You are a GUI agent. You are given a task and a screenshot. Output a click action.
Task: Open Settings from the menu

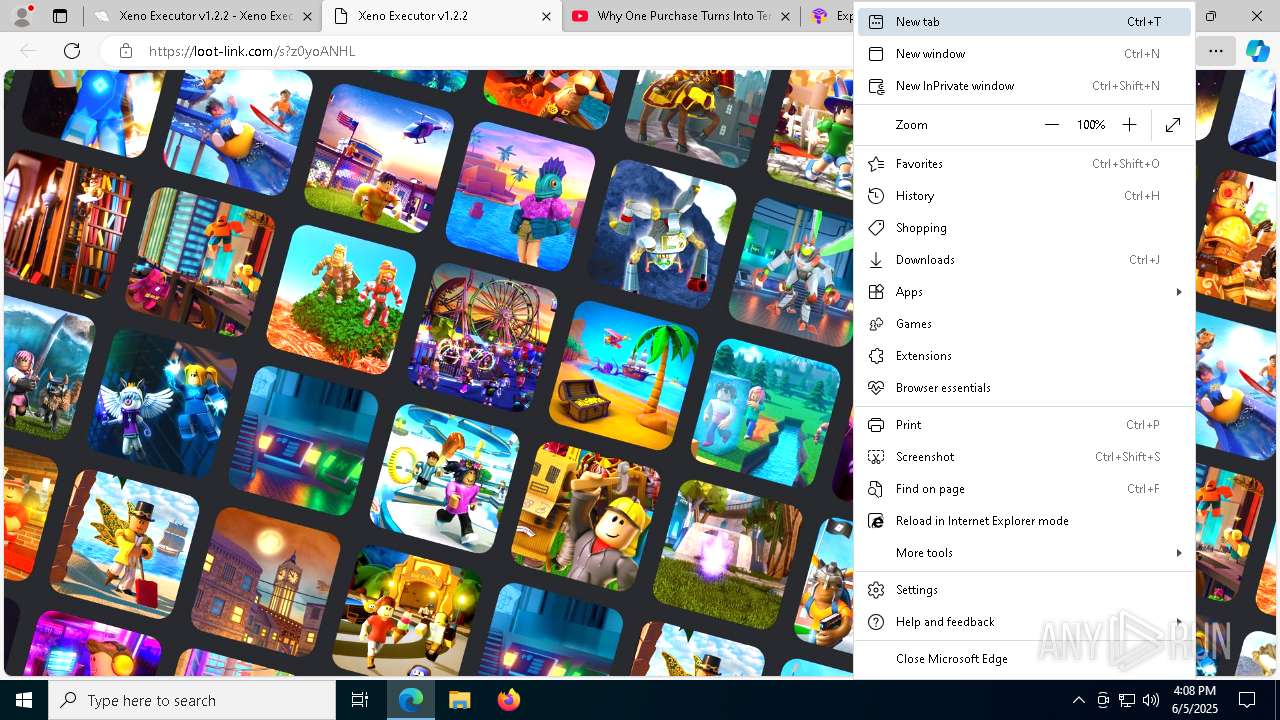pos(1025,590)
